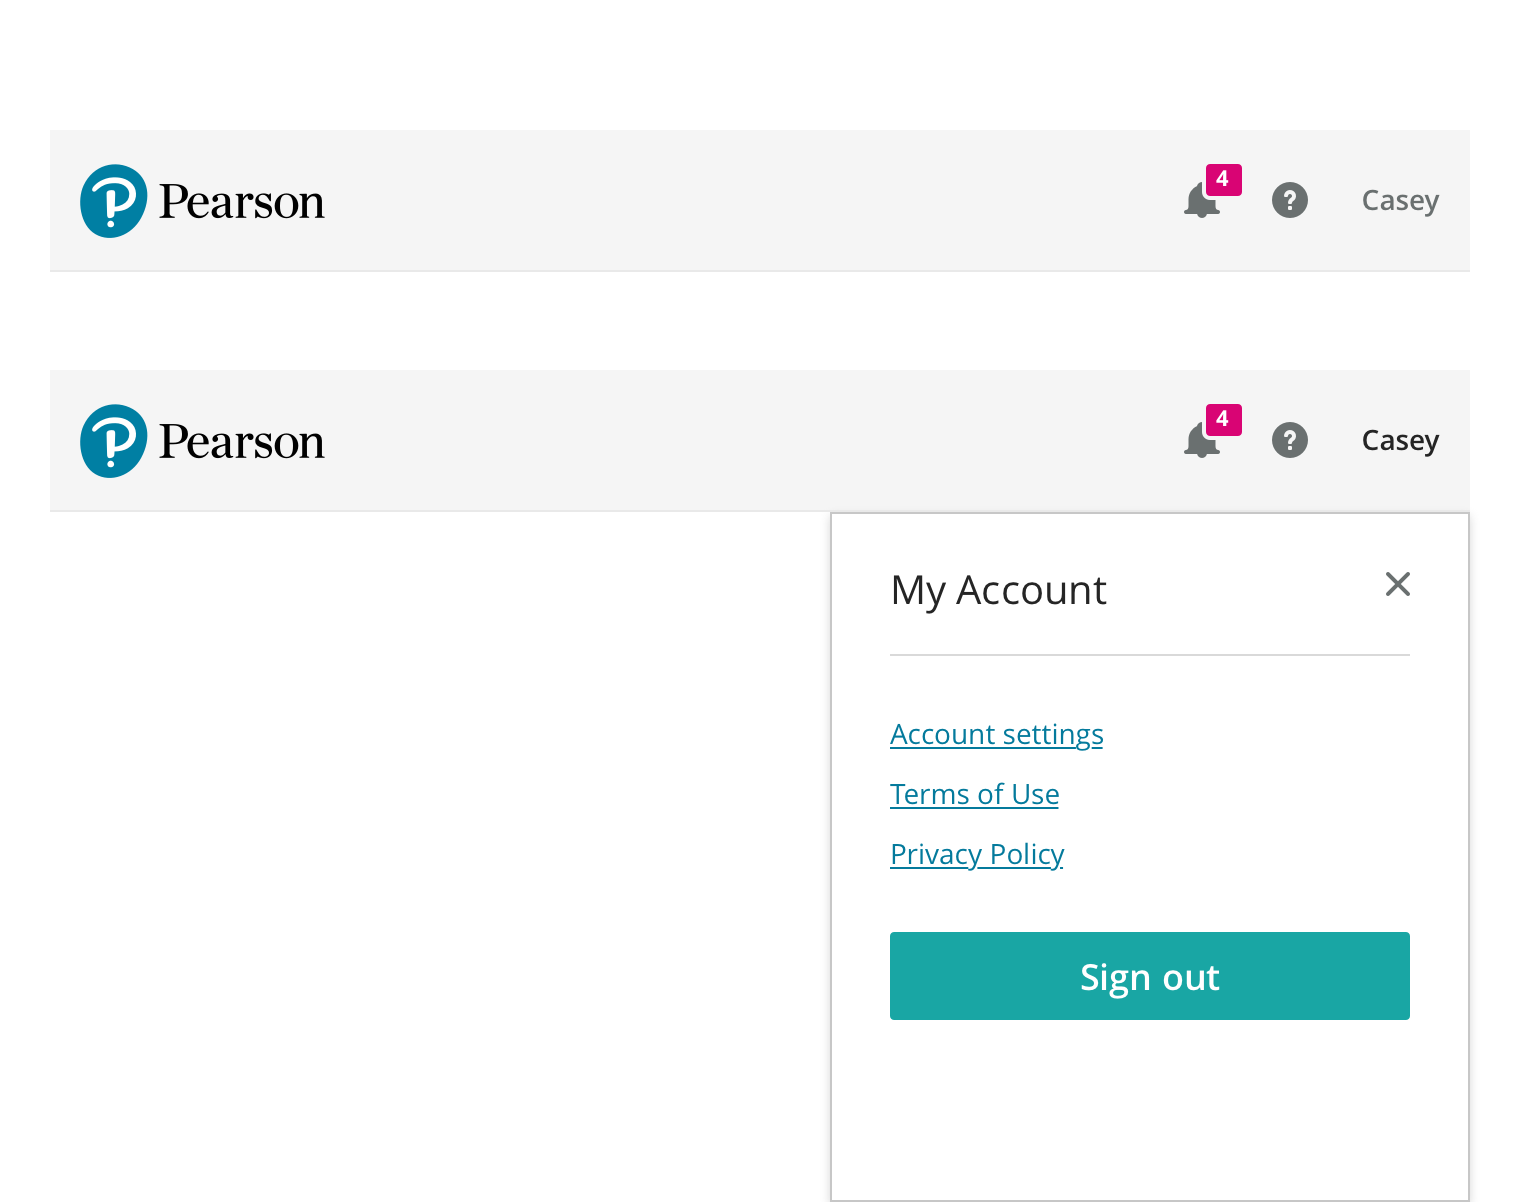
Task: Click the Pearson wordmark in the upper header
Action: coord(242,202)
